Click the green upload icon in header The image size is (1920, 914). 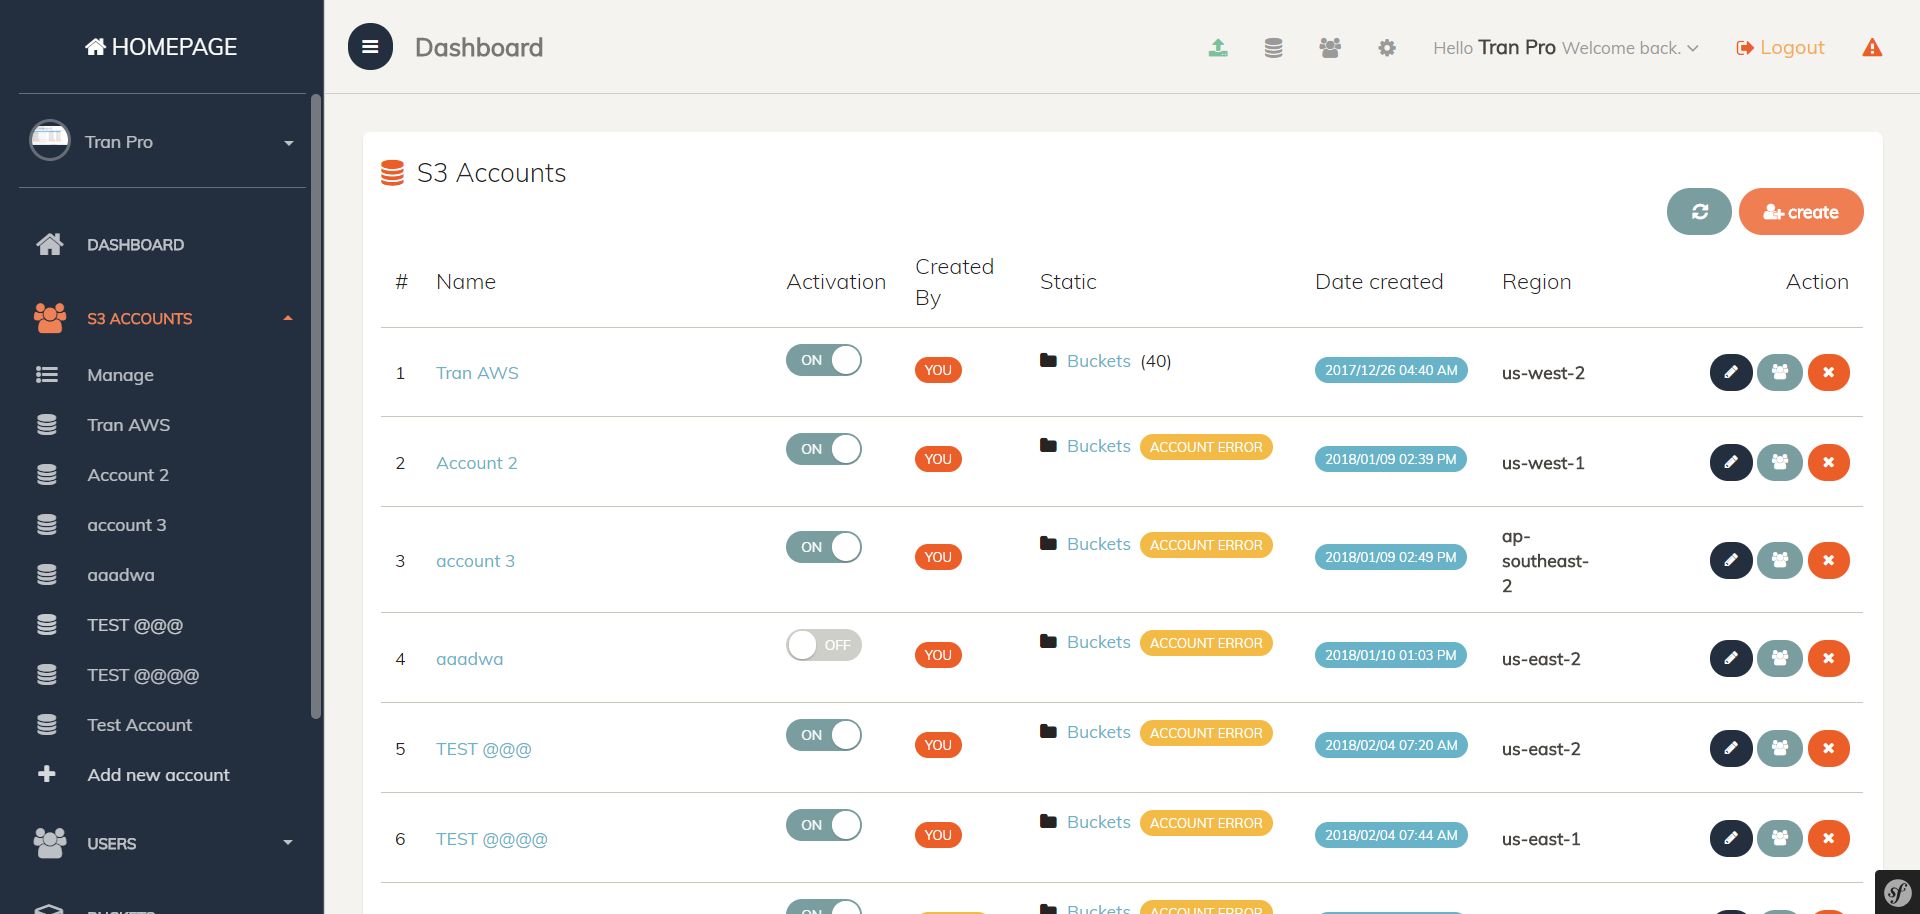tap(1217, 47)
